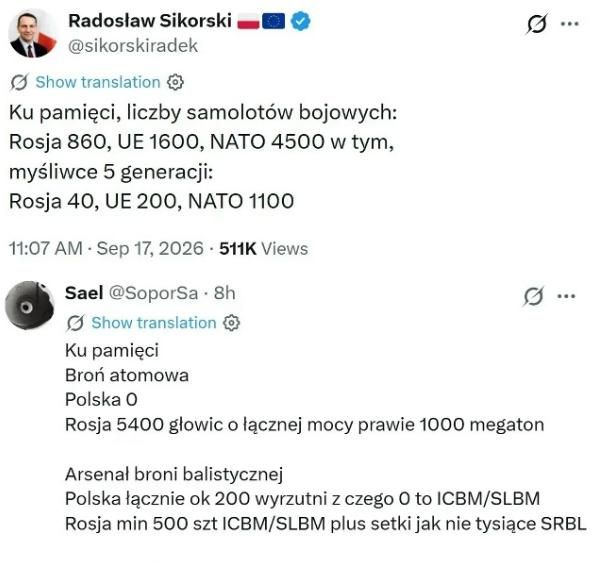Open Radosław Sikorski's profile picture
Screen dimensions: 598x562
[x=32, y=34]
